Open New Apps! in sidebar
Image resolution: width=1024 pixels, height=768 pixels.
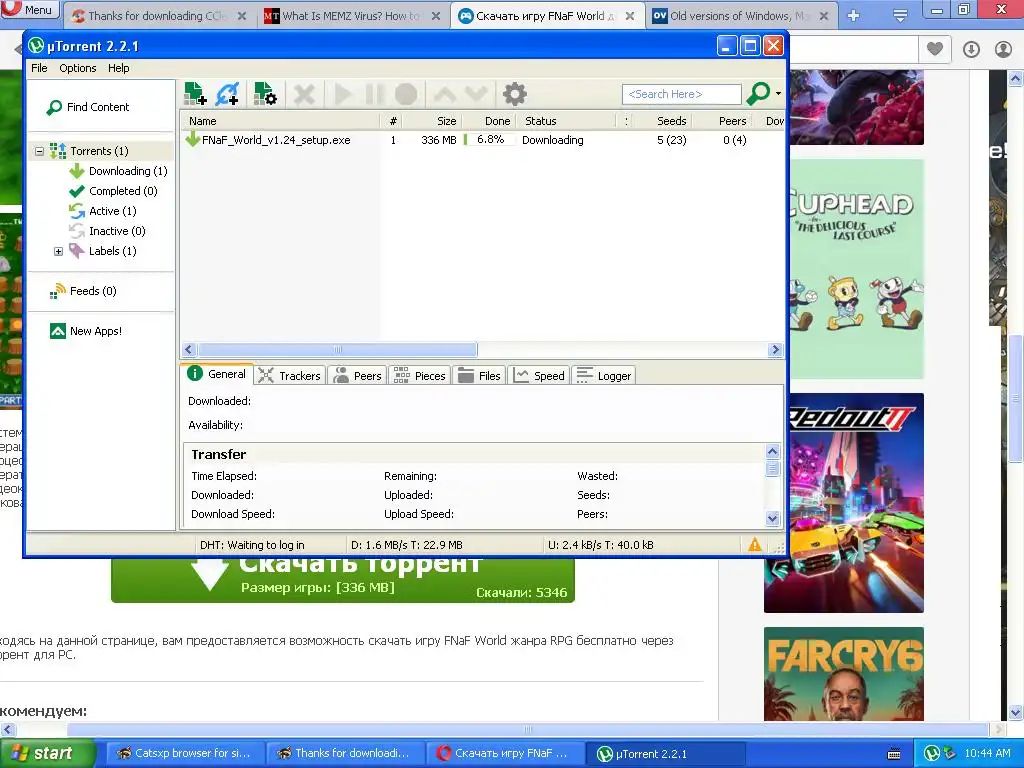click(x=86, y=331)
